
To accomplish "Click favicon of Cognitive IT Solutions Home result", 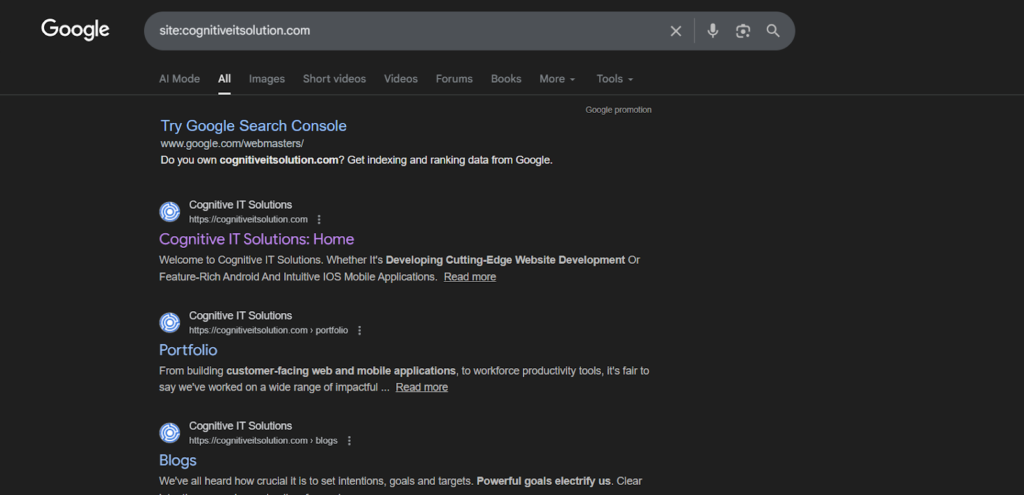I will (170, 211).
